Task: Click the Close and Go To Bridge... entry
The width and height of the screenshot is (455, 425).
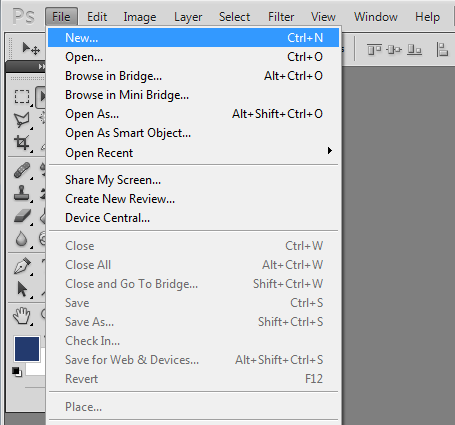Action: [194, 284]
